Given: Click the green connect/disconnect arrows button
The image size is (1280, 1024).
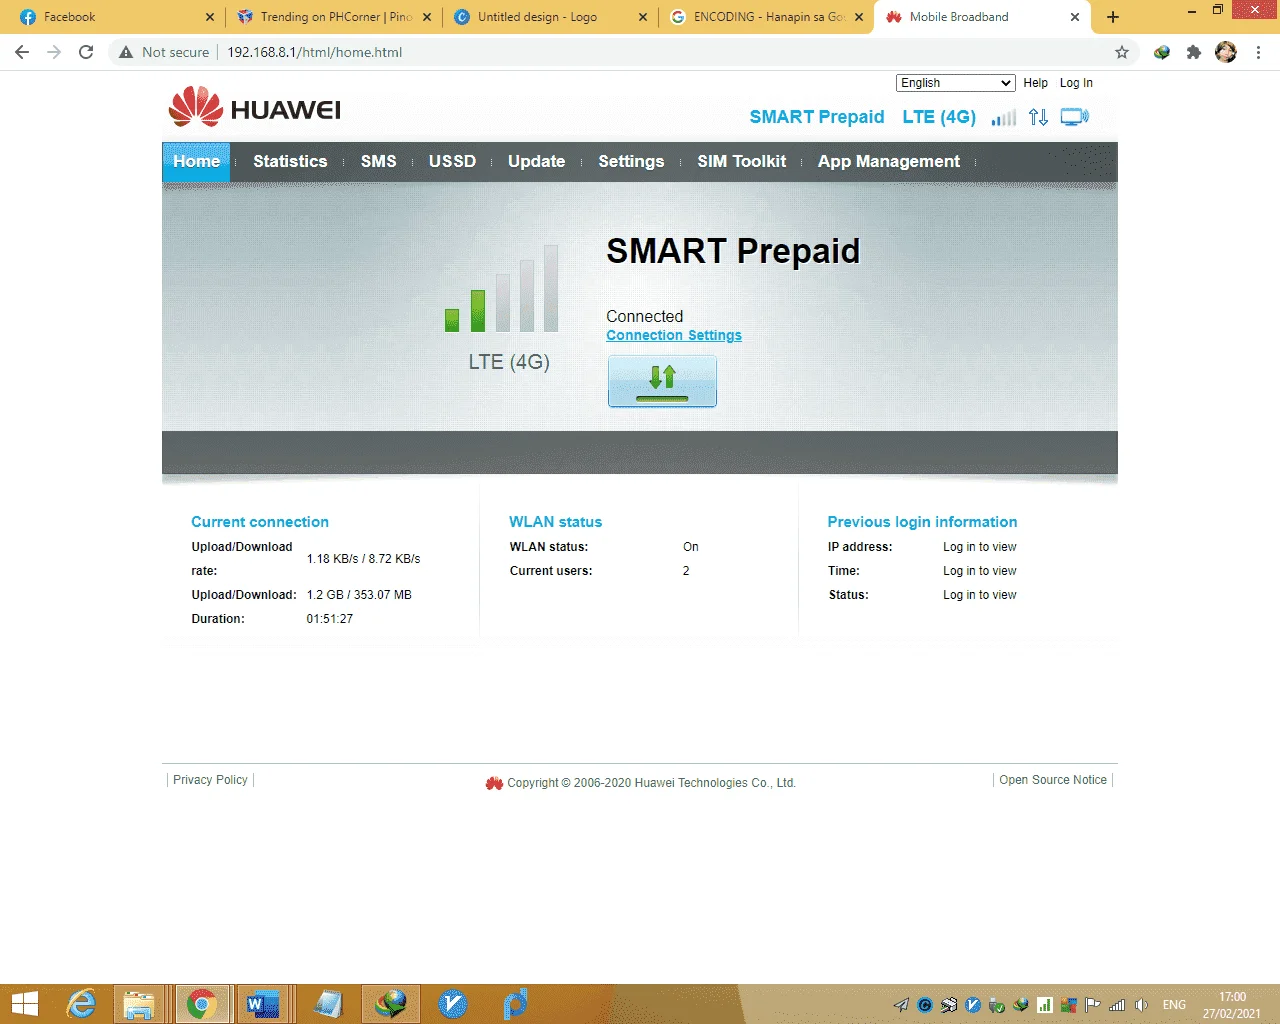Looking at the screenshot, I should coord(662,381).
